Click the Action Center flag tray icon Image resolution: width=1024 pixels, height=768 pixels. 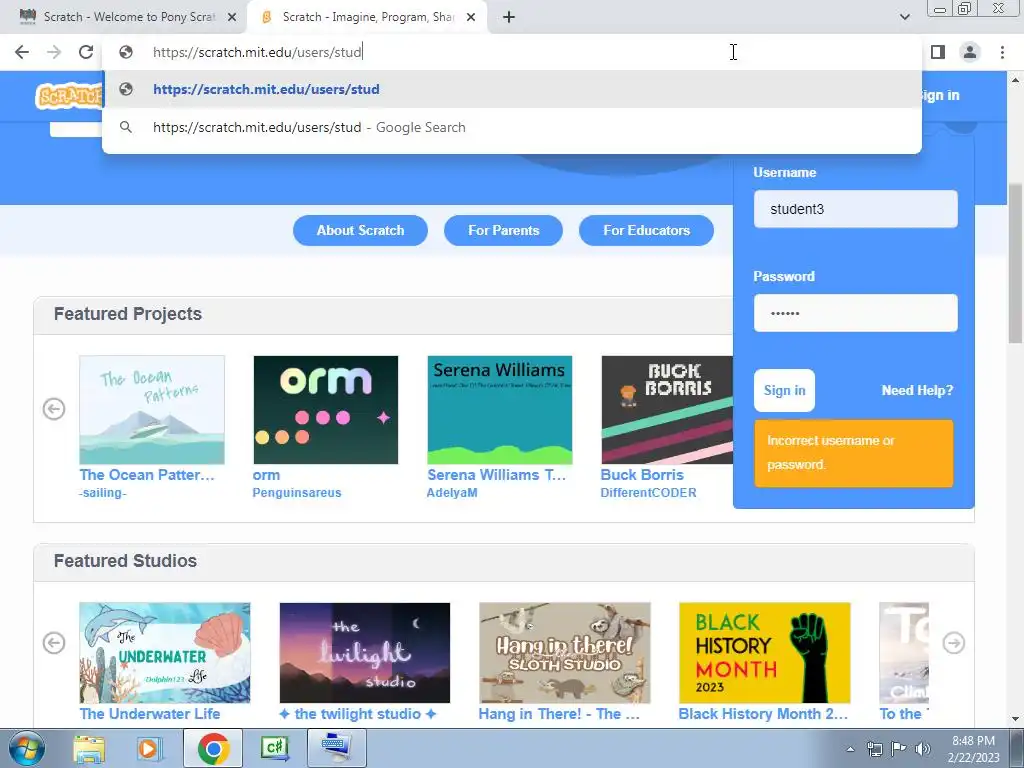(x=899, y=749)
